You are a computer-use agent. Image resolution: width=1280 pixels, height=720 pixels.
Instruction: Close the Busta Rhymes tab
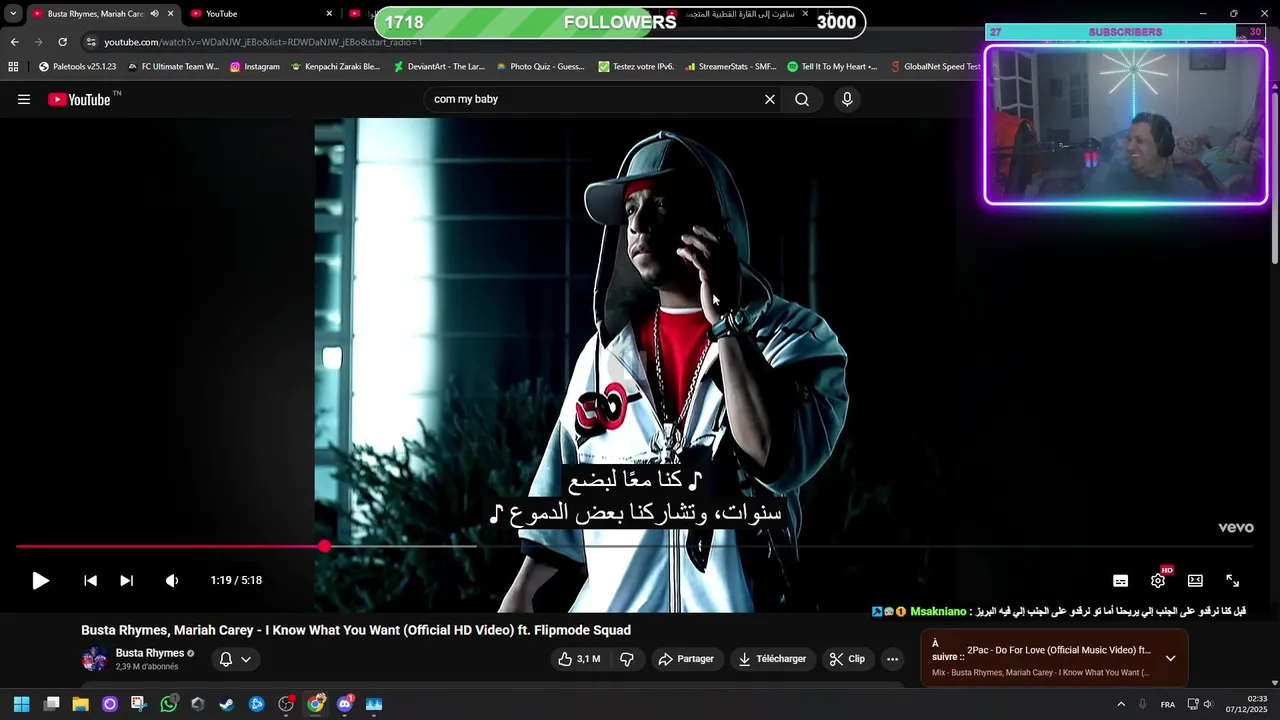171,14
